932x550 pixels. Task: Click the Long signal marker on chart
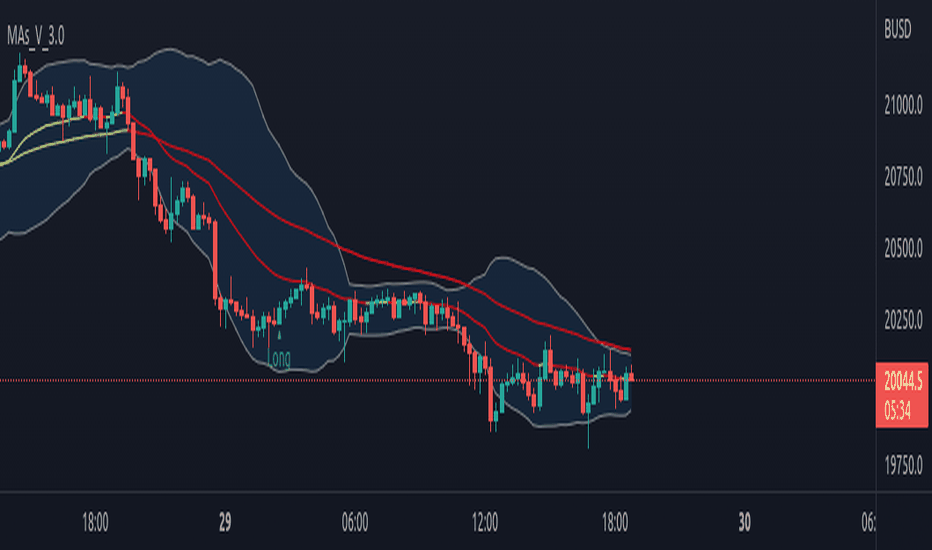tap(279, 359)
